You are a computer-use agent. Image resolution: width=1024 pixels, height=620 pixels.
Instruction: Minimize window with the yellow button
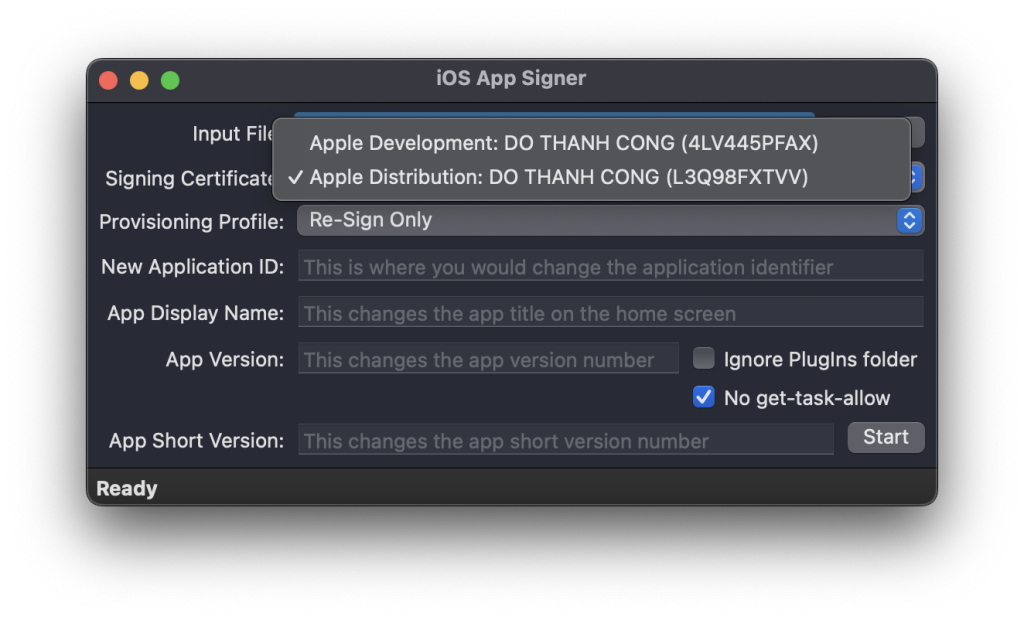pos(139,80)
